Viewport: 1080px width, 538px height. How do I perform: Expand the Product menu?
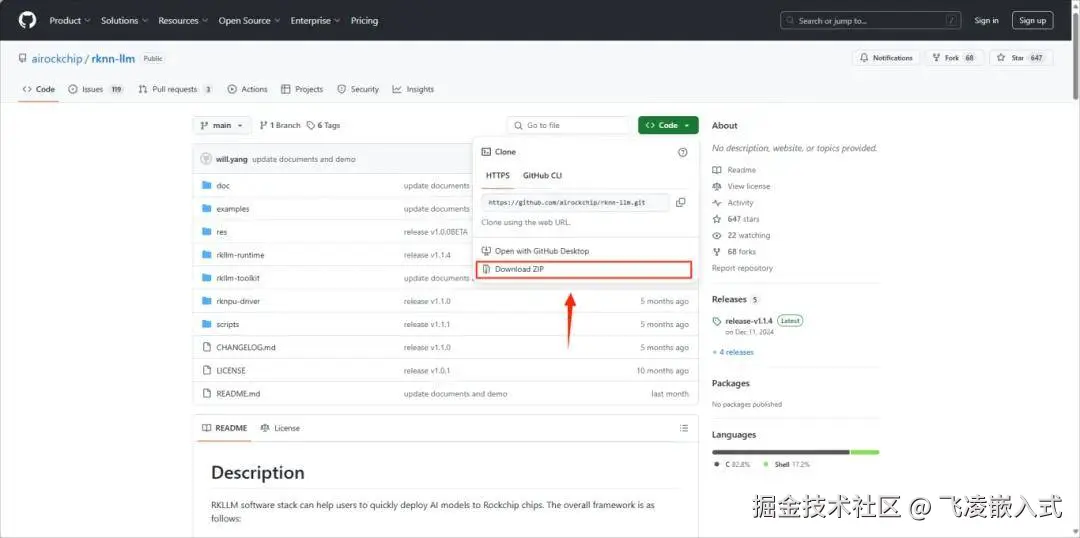[x=70, y=21]
